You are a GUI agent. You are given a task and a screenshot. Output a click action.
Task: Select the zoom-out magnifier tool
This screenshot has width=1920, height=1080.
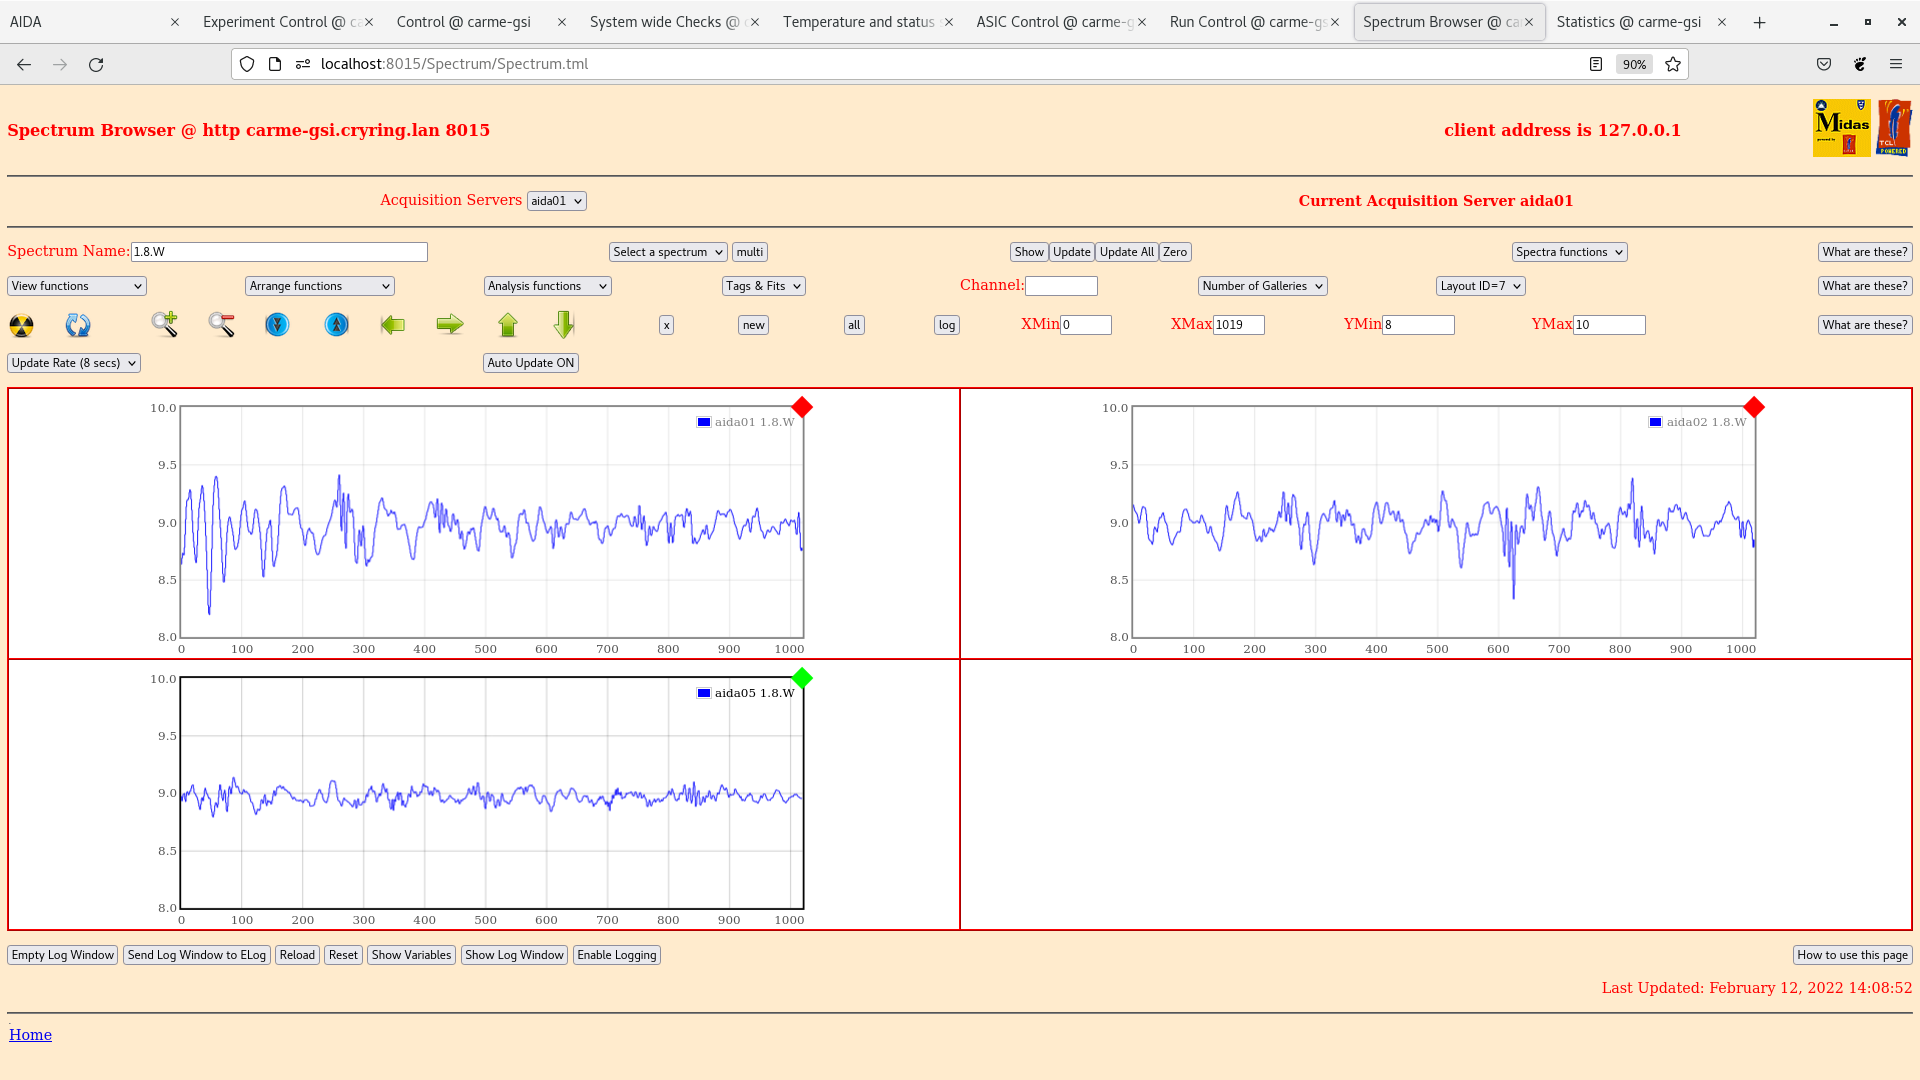click(221, 324)
